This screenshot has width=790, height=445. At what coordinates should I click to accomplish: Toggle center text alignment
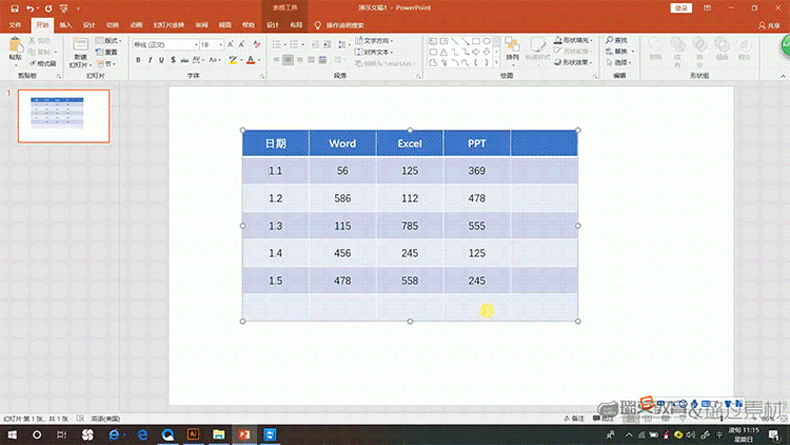[288, 60]
